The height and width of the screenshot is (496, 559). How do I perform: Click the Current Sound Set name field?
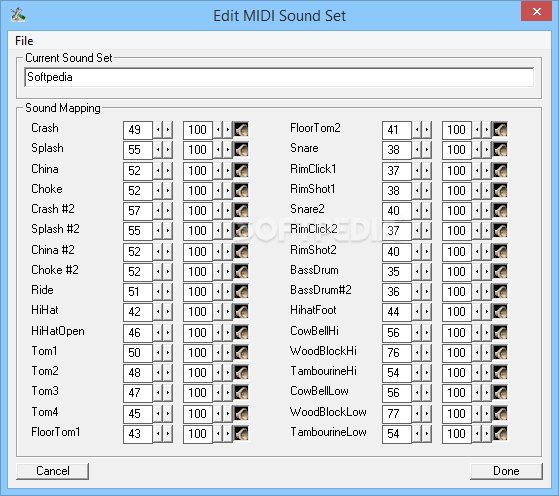pos(279,77)
